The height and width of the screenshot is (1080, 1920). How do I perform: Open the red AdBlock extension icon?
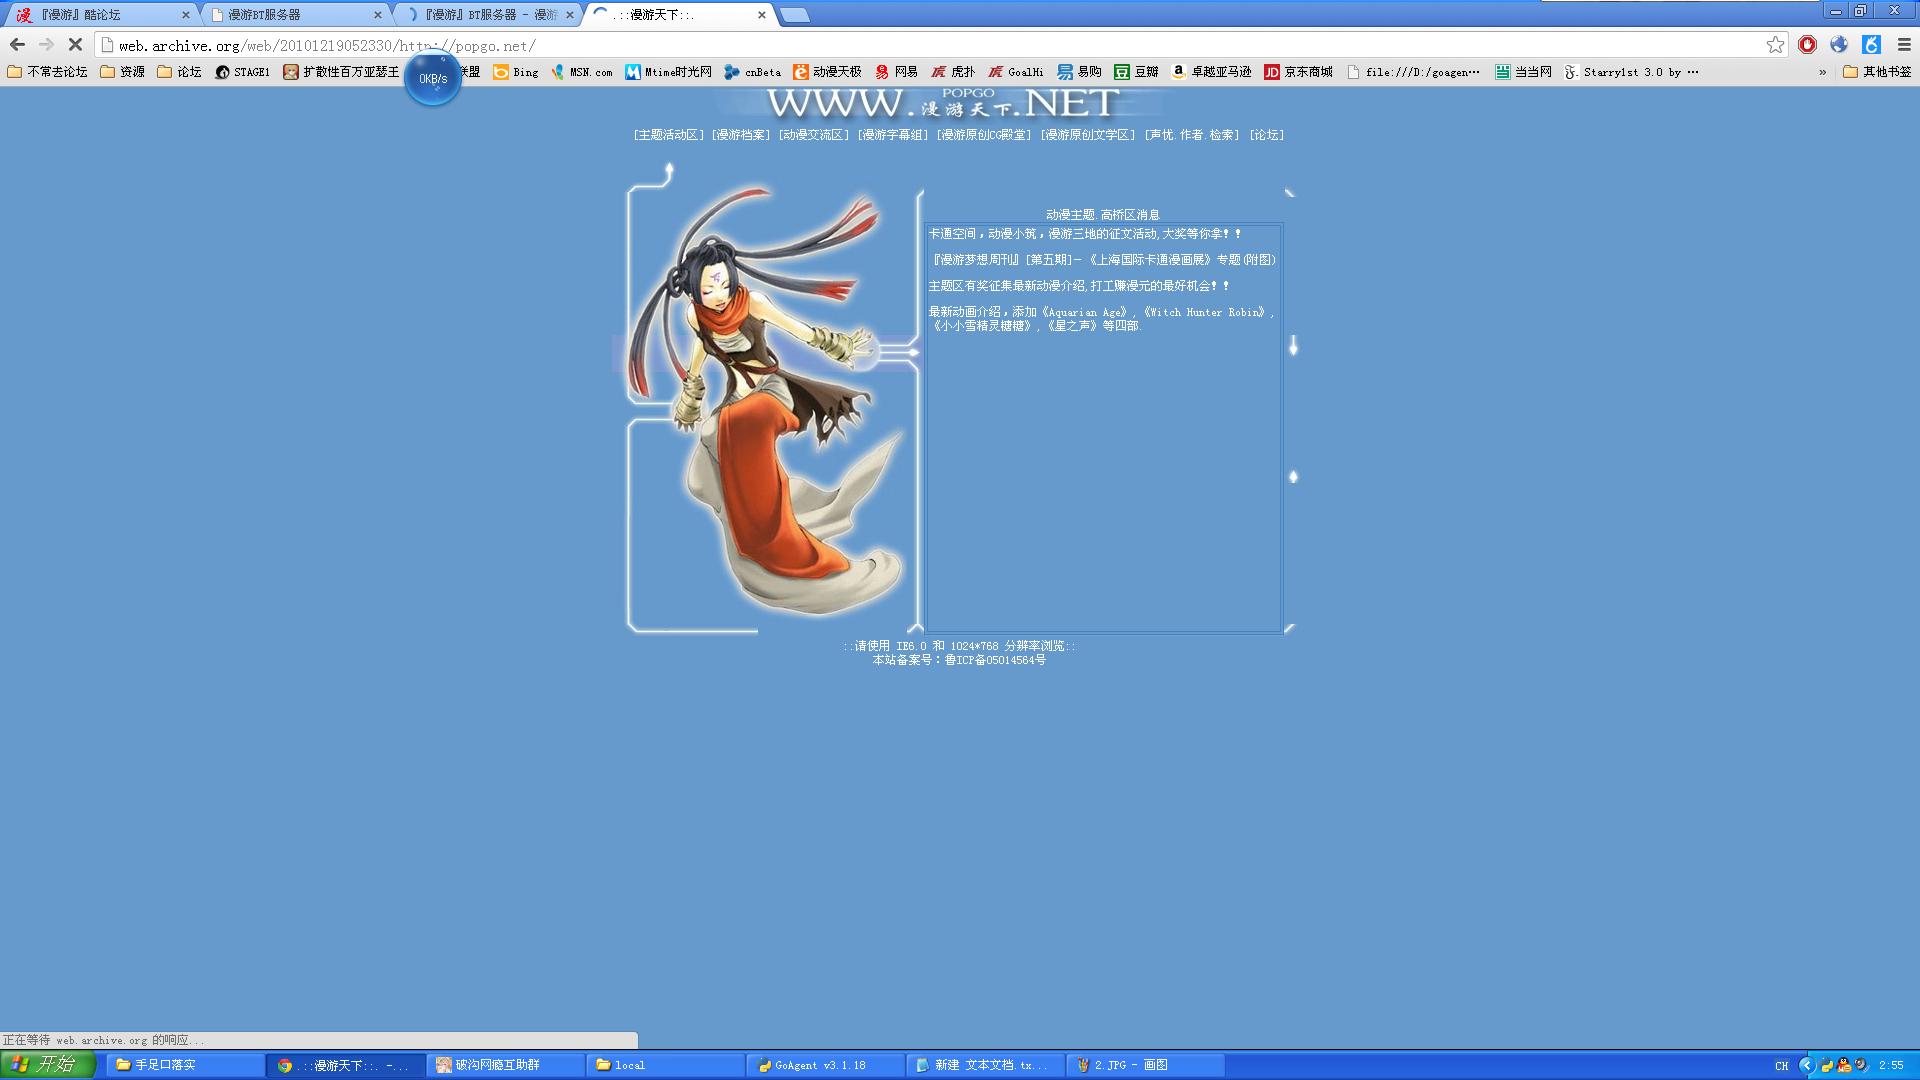point(1807,45)
